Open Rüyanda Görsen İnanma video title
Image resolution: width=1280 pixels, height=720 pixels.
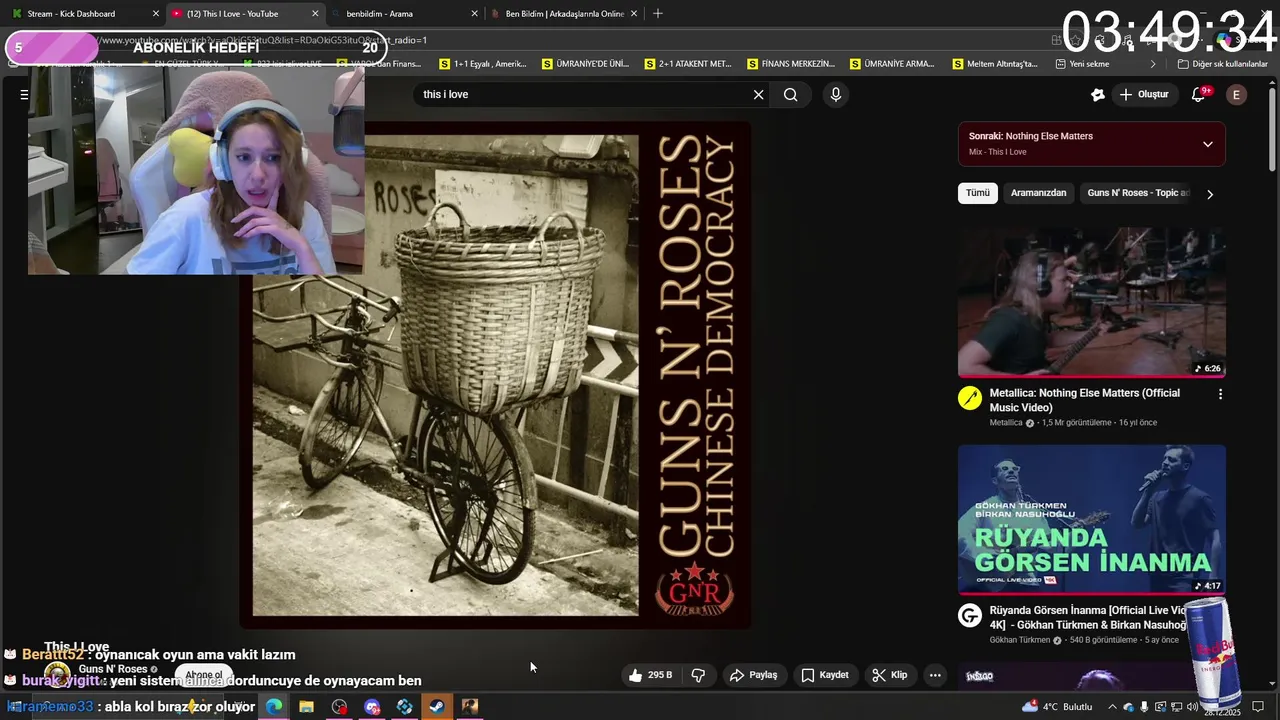pos(1088,617)
